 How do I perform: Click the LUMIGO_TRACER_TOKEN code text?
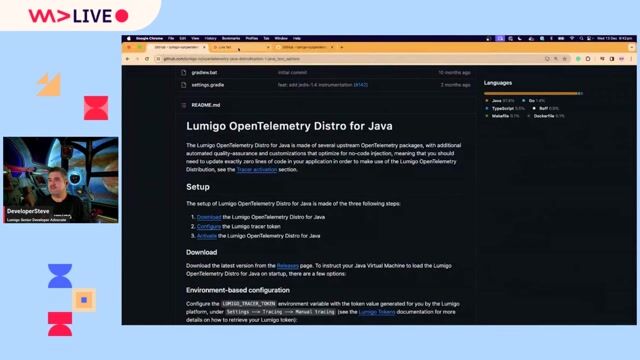[249, 304]
